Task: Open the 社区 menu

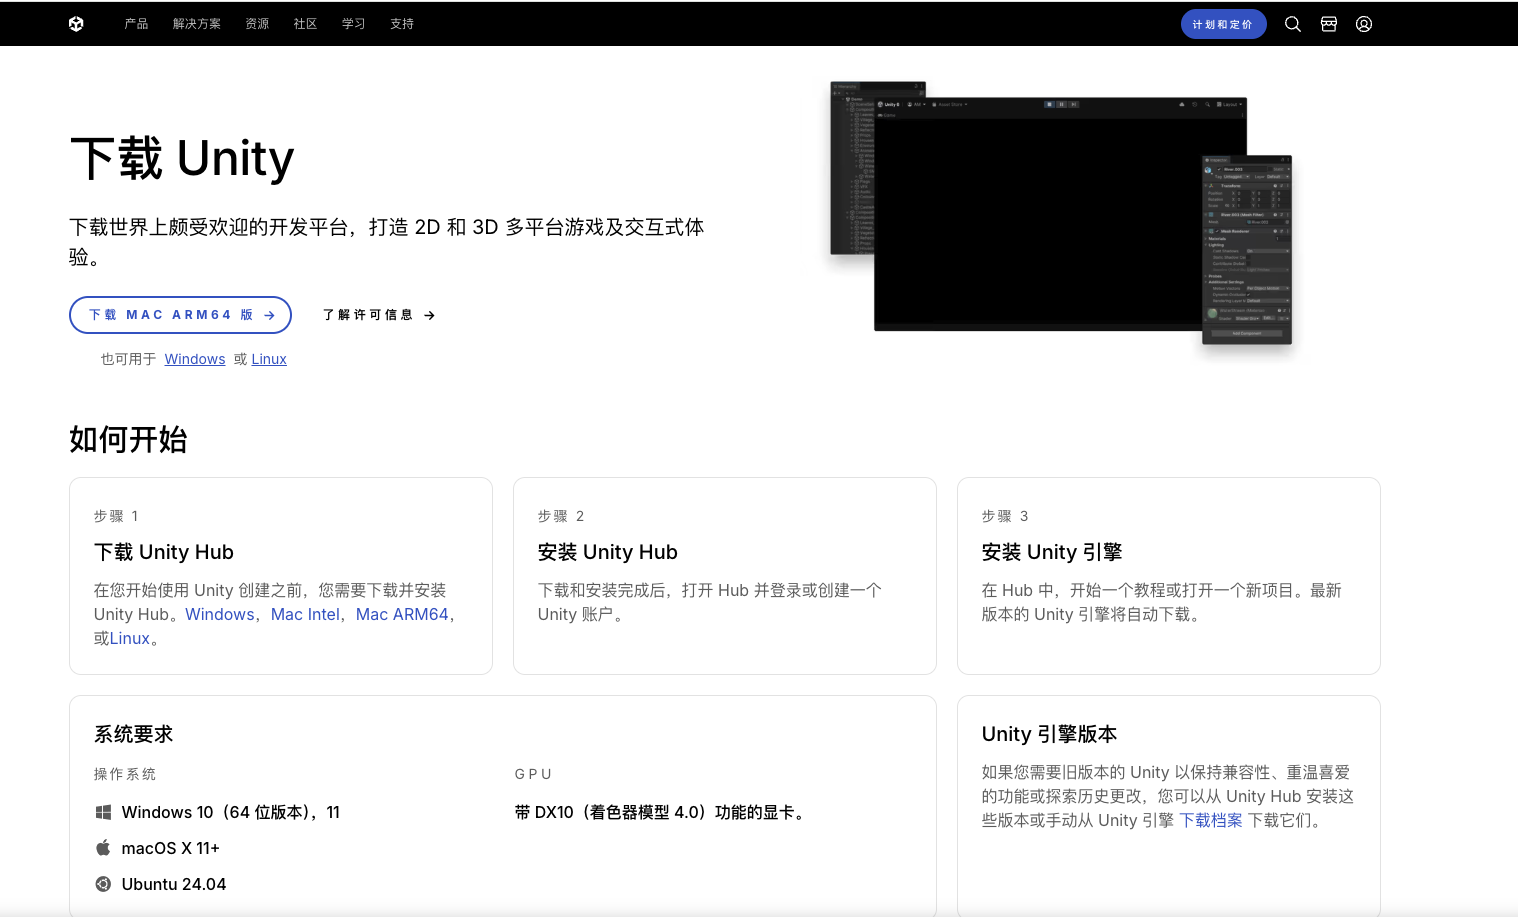Action: click(x=306, y=24)
